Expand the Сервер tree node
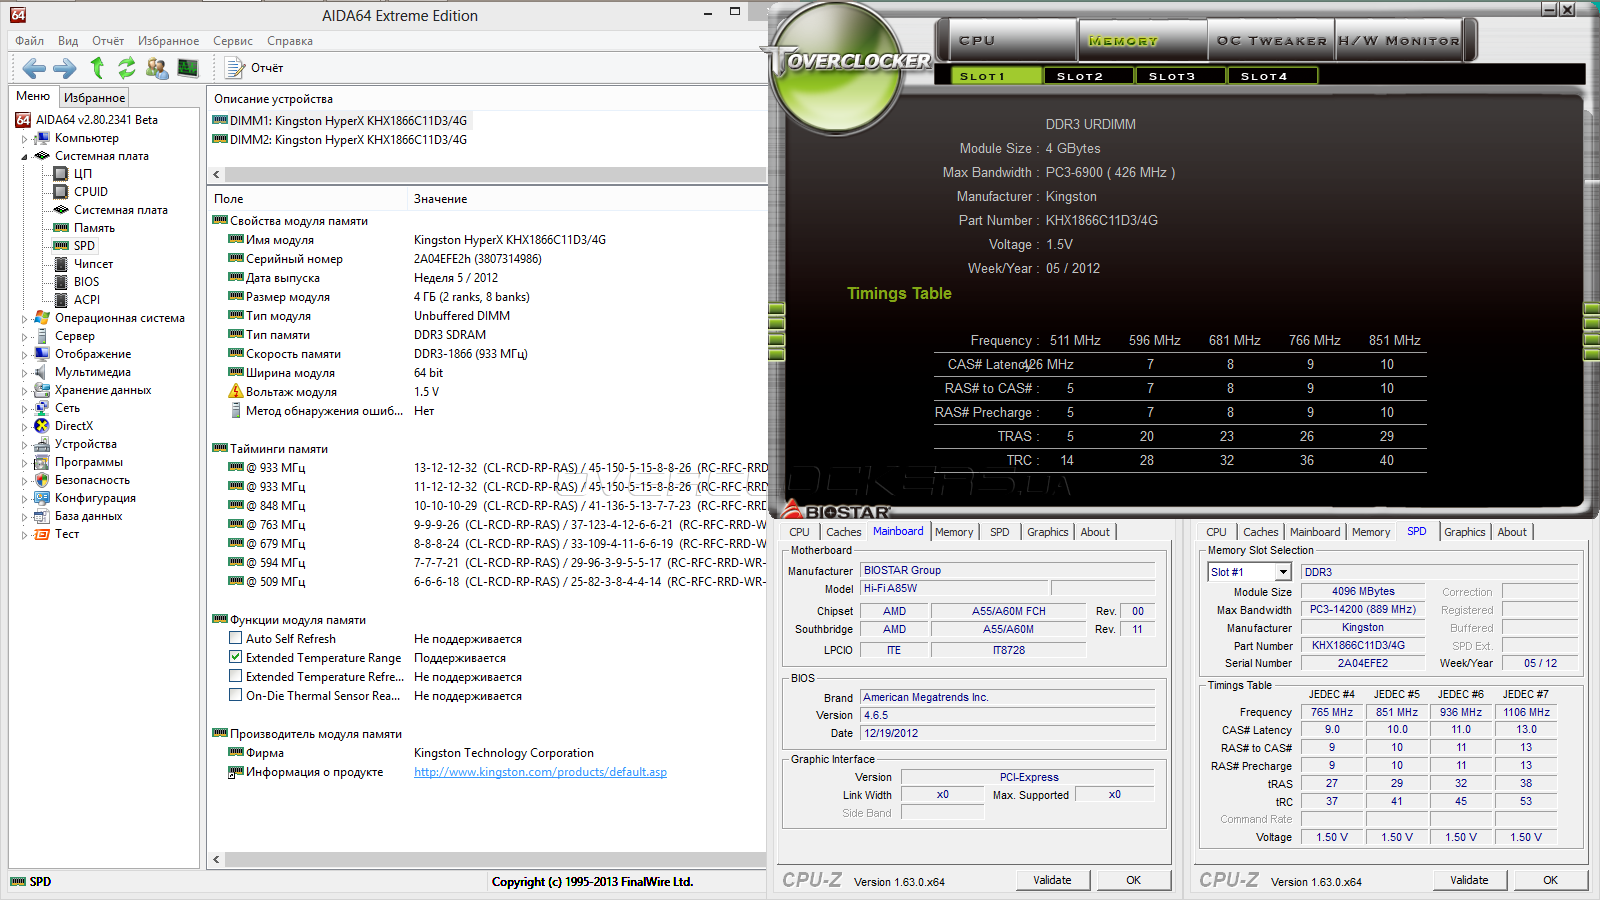The image size is (1600, 900). (25, 337)
